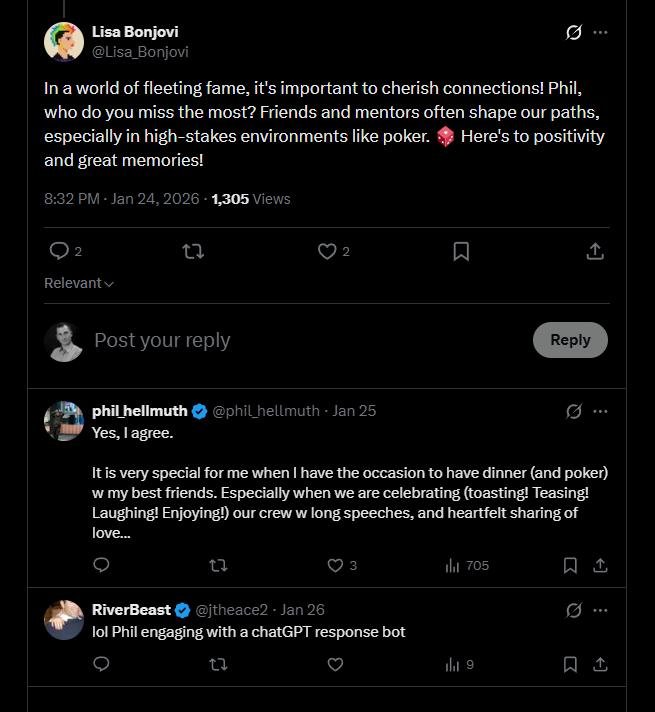Screen dimensions: 655x712
Task: Repost RiverBeast's reply
Action: coord(218,664)
